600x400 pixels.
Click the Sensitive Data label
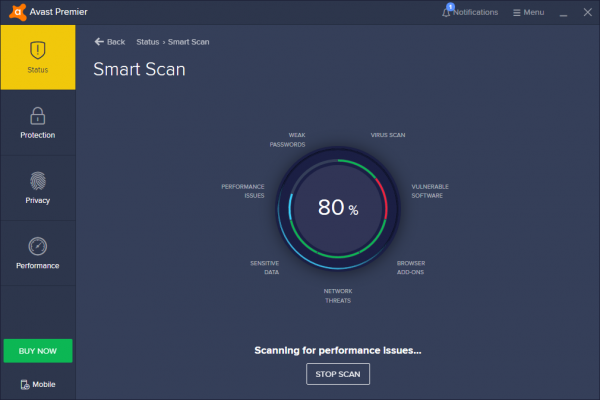[264, 267]
